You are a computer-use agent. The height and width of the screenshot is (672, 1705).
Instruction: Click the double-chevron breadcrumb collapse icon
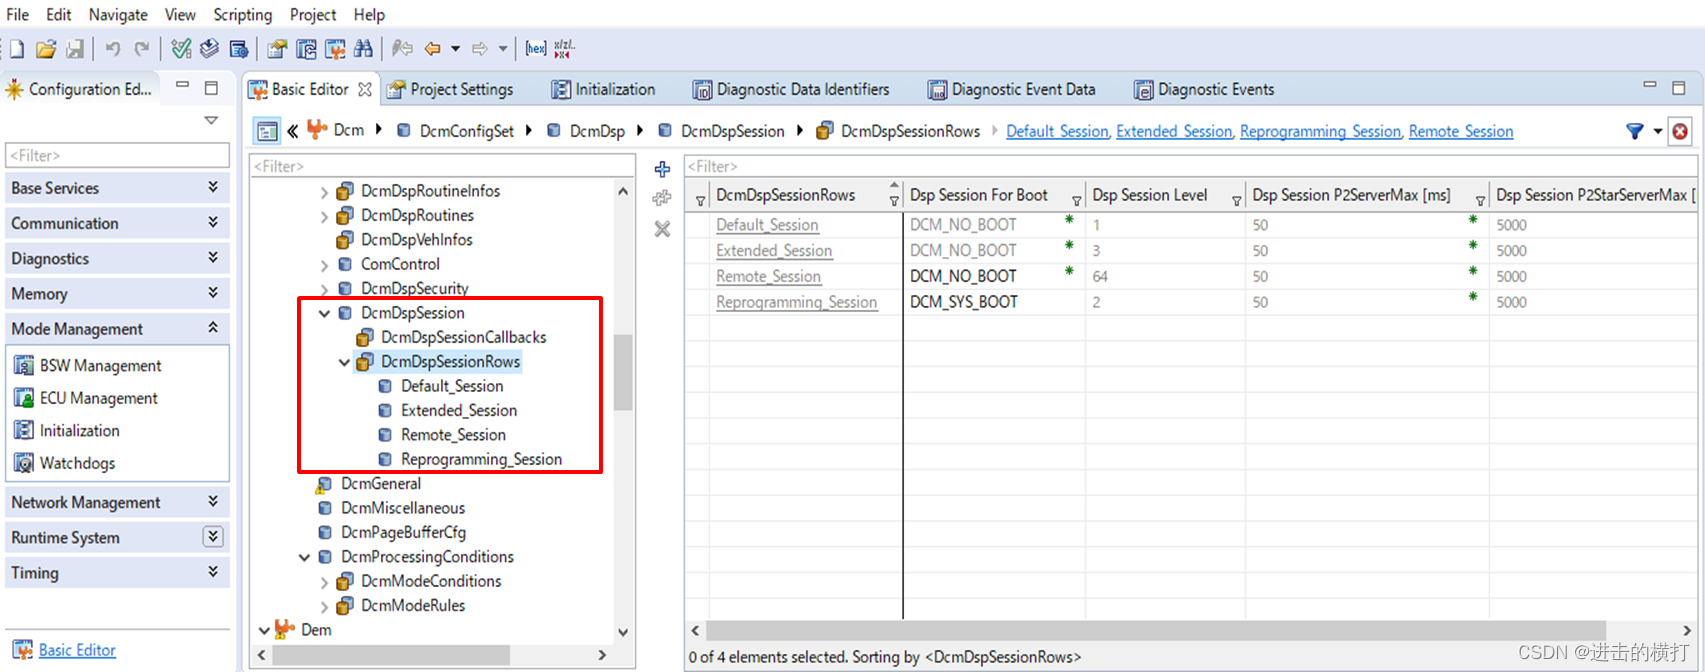pyautogui.click(x=293, y=131)
